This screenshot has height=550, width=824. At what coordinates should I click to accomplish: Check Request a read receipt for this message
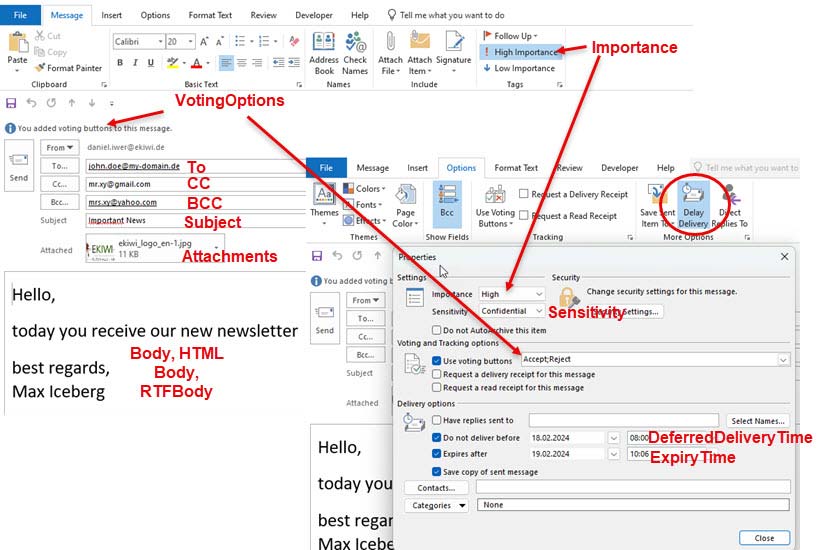436,387
